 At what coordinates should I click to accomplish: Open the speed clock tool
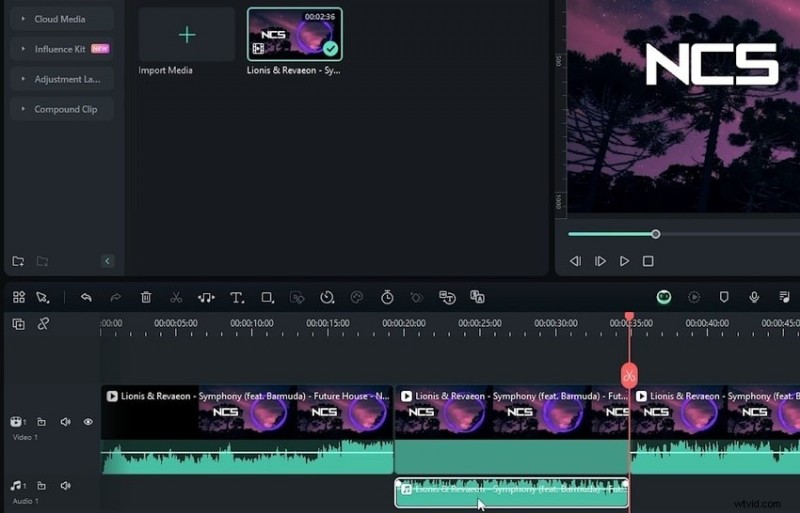pyautogui.click(x=327, y=297)
